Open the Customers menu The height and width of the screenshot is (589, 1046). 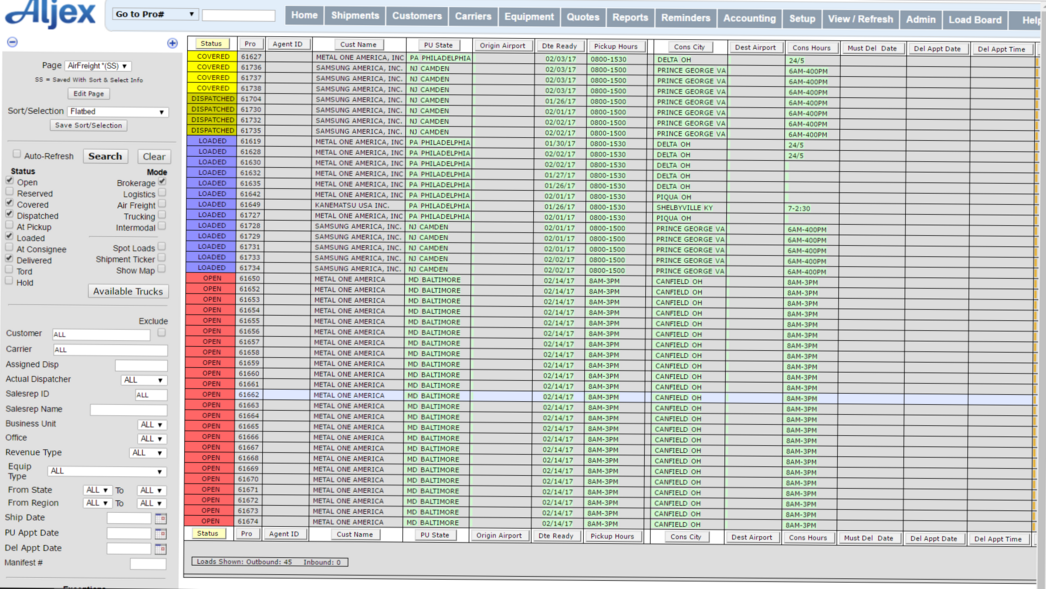click(417, 16)
